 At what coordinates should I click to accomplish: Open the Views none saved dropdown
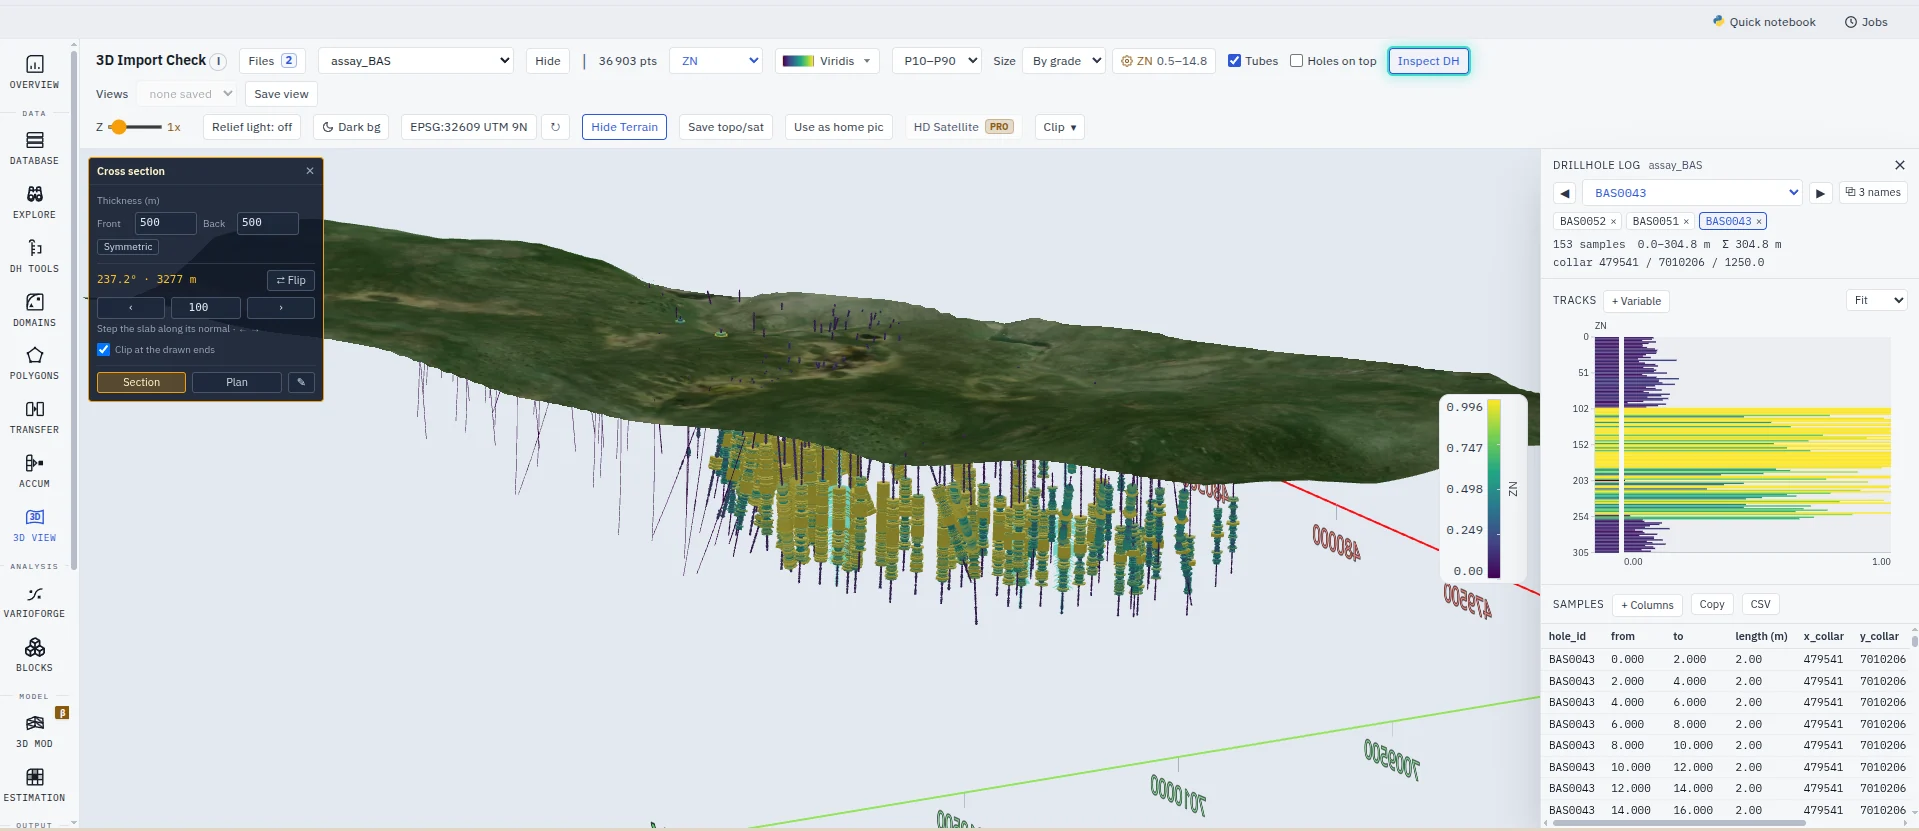tap(187, 94)
